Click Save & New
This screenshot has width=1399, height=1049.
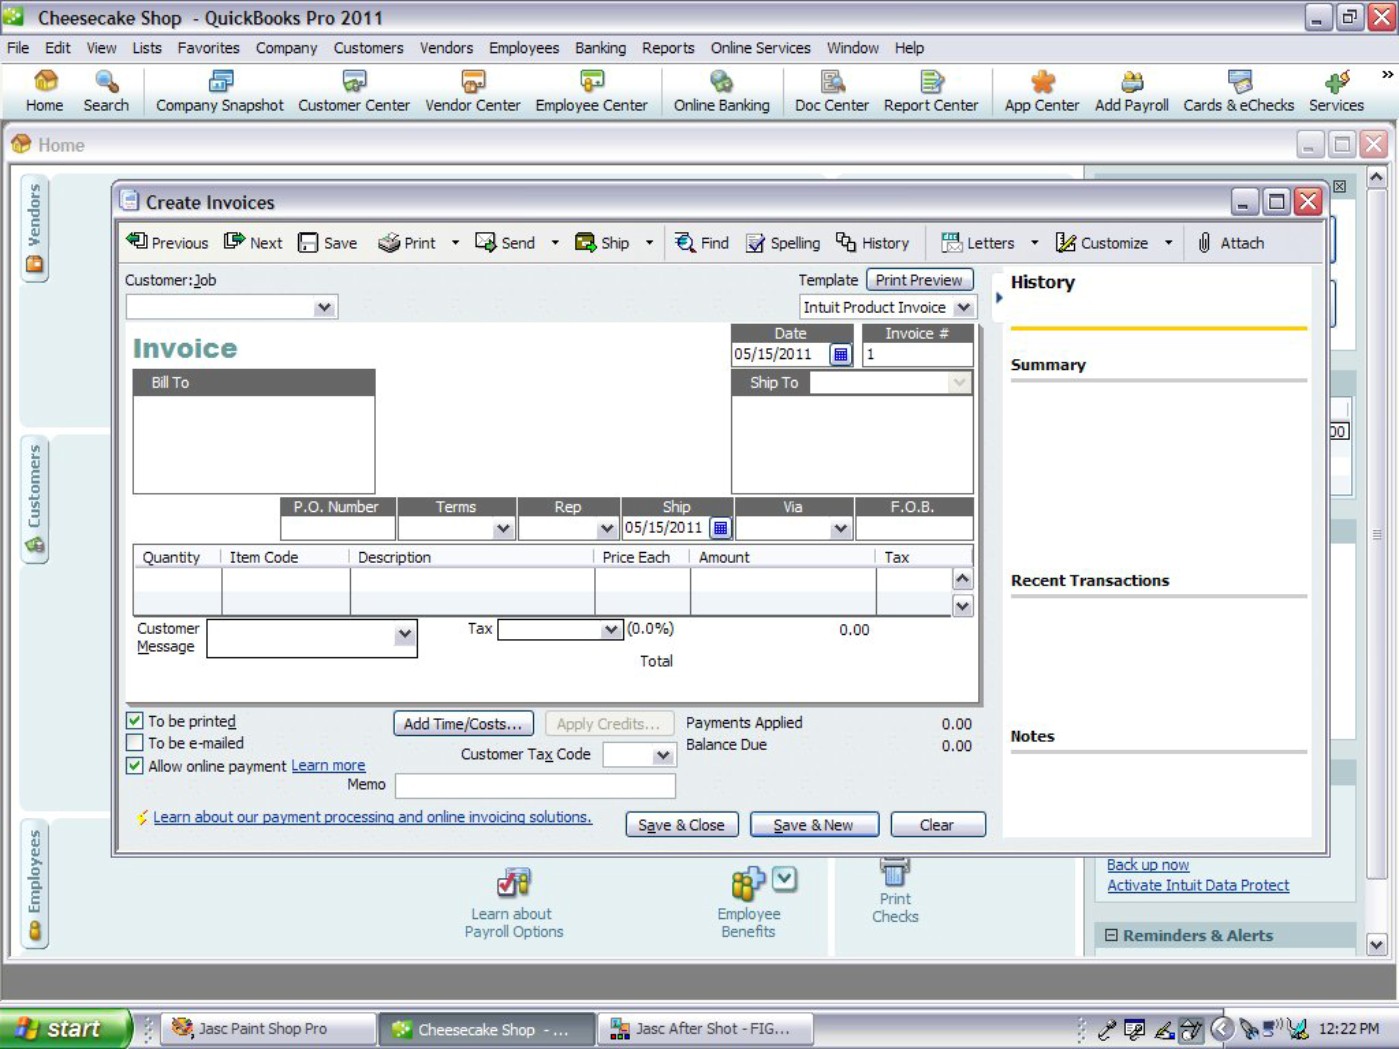click(x=814, y=825)
